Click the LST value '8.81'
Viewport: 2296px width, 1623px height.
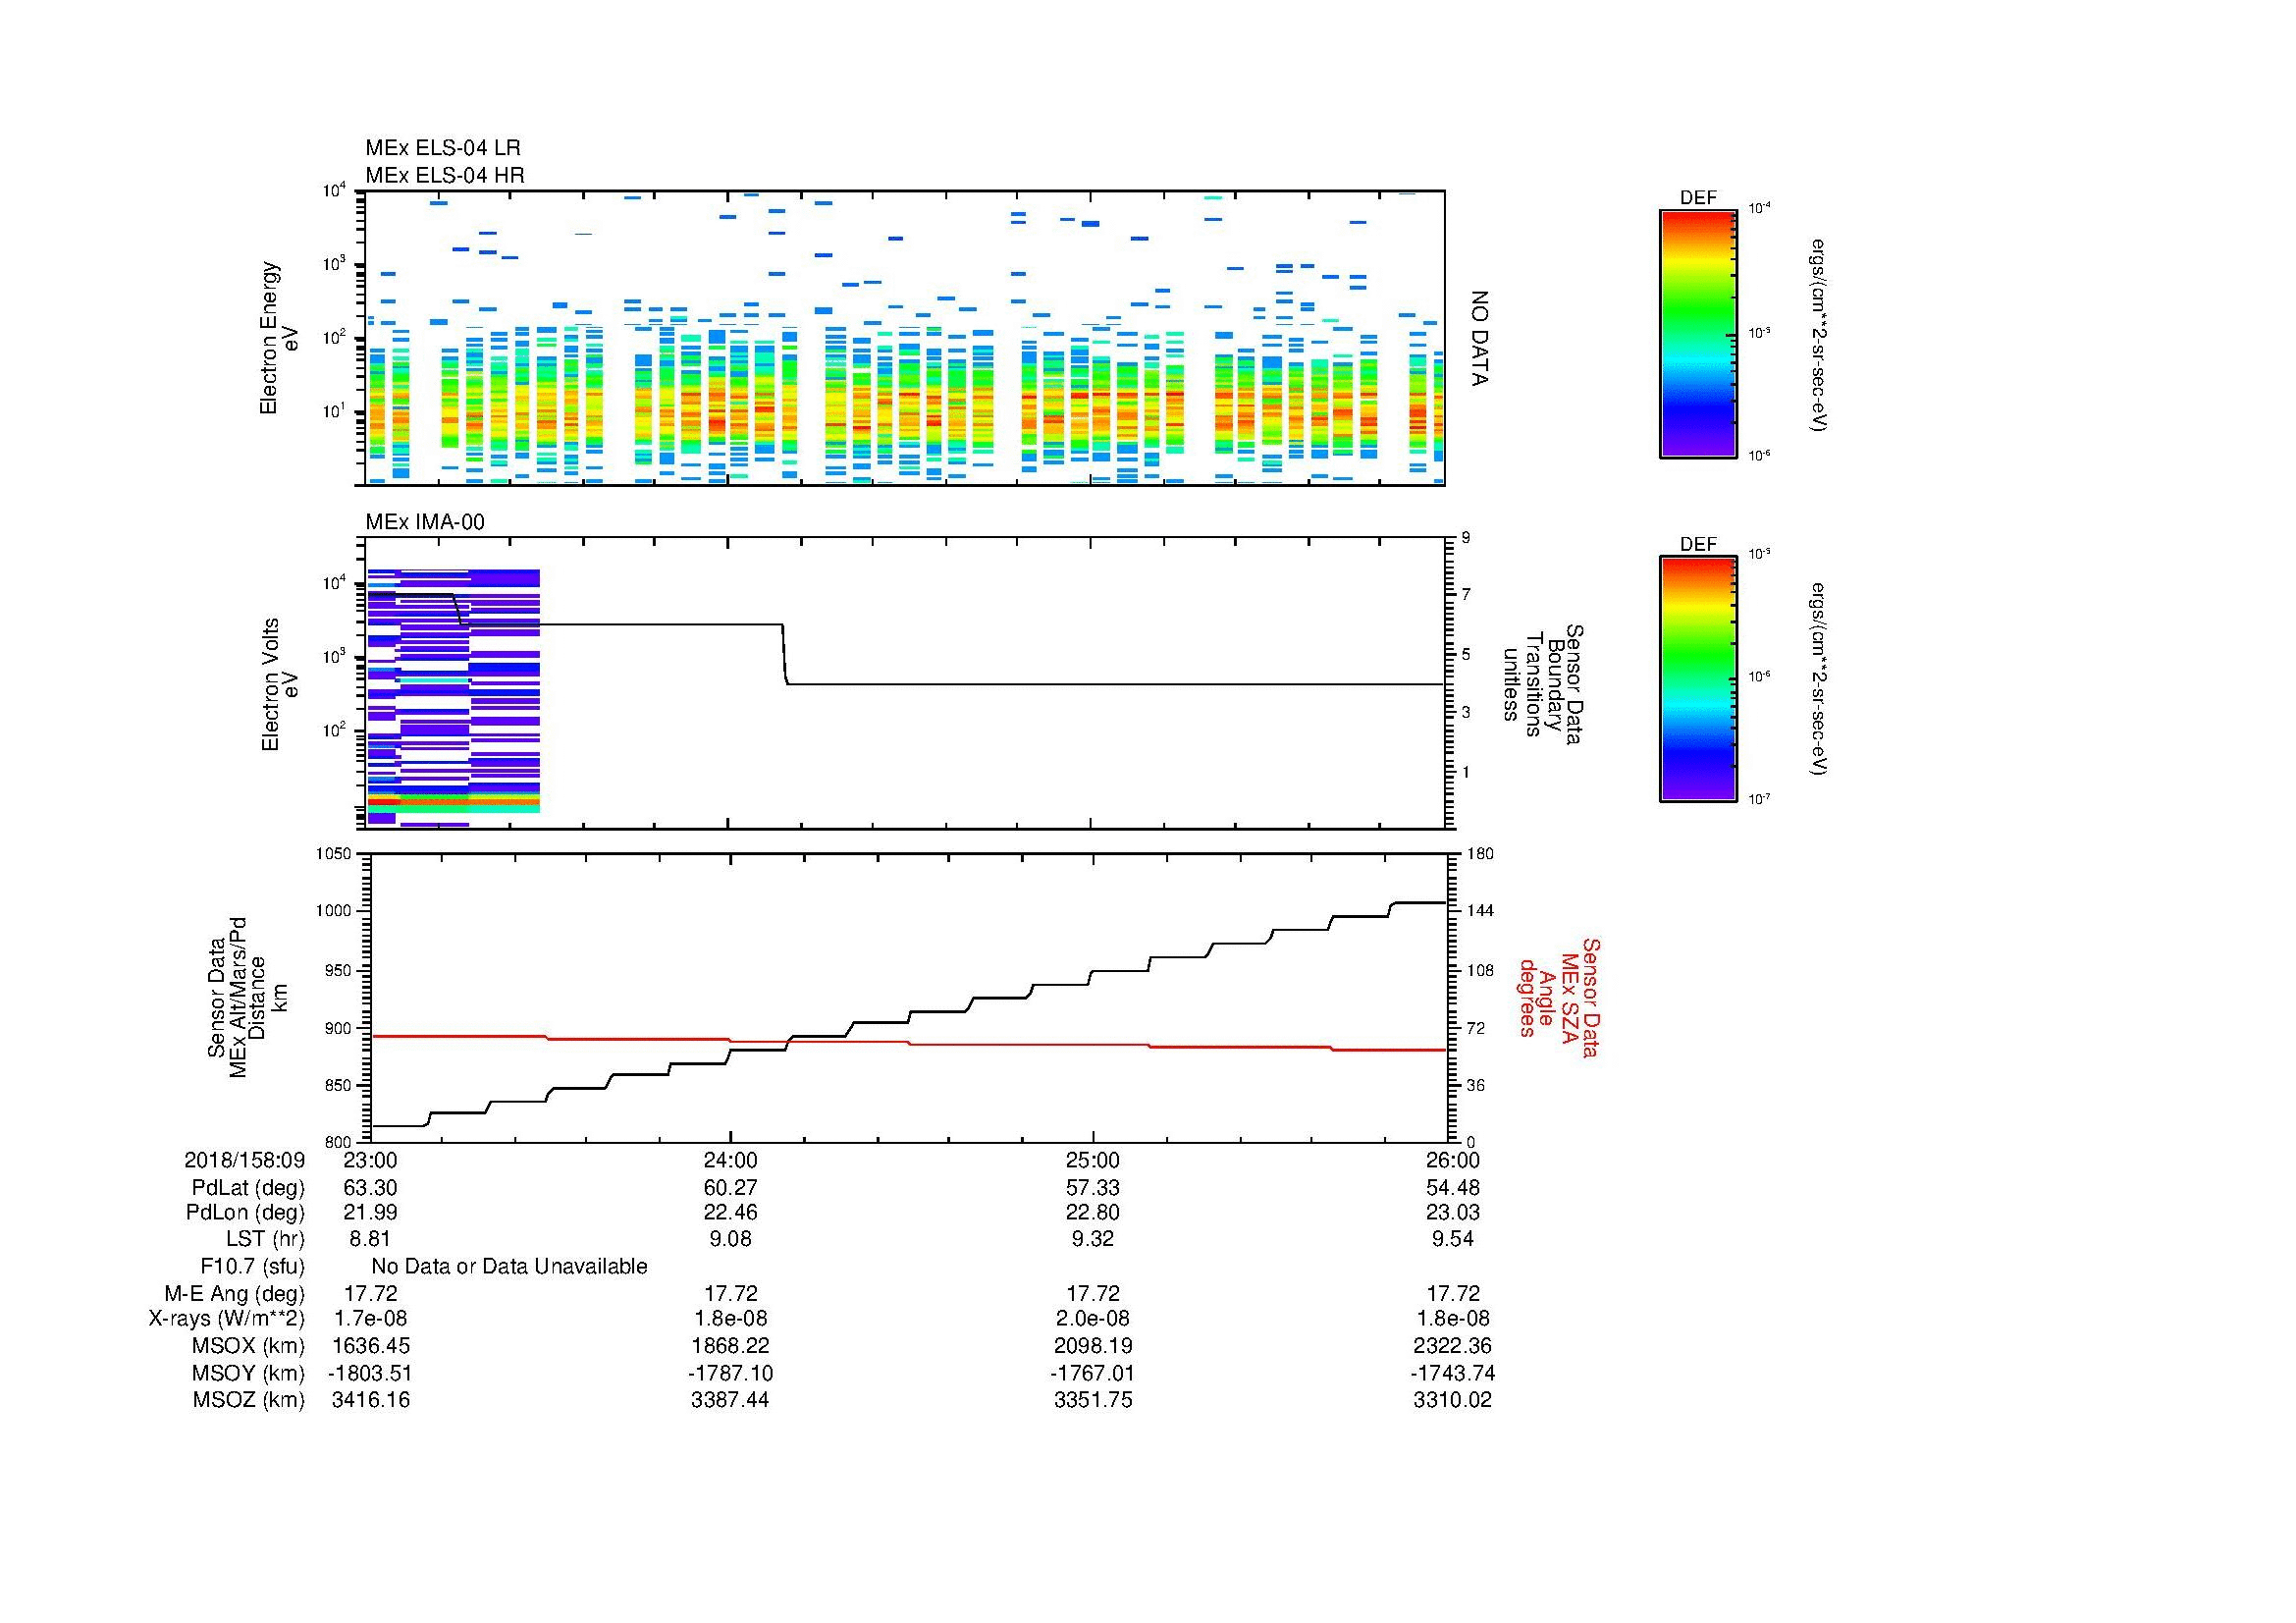coord(370,1239)
